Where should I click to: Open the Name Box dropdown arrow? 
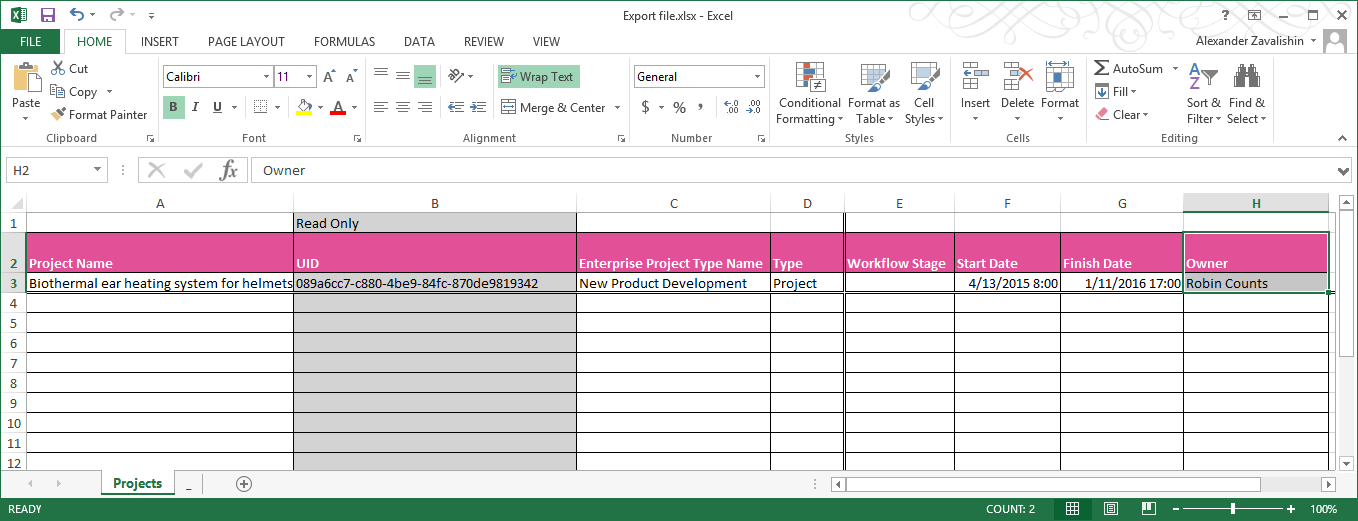(97, 170)
